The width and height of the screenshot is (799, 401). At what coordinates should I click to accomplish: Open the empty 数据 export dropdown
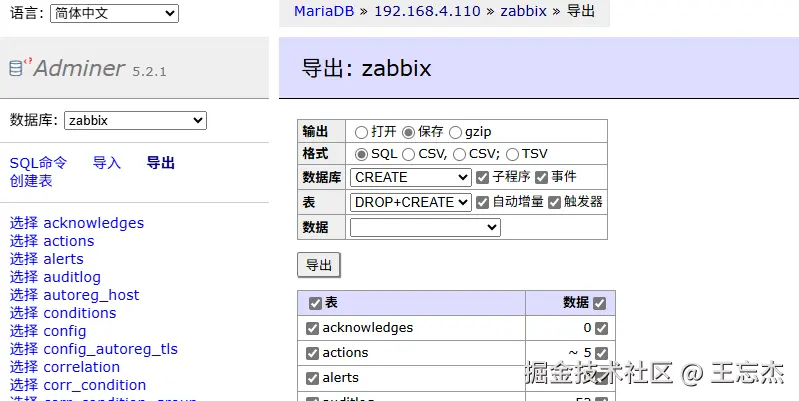[x=425, y=227]
